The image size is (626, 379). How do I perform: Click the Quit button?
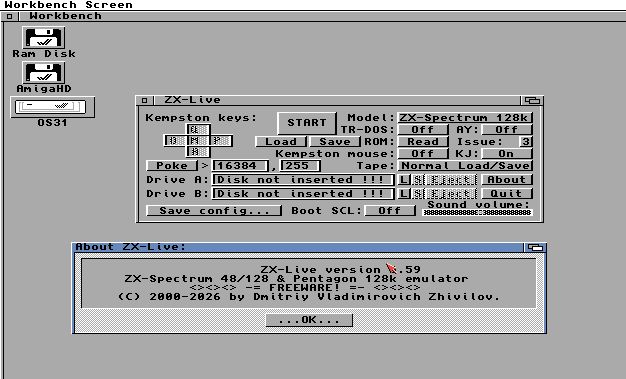pyautogui.click(x=507, y=194)
